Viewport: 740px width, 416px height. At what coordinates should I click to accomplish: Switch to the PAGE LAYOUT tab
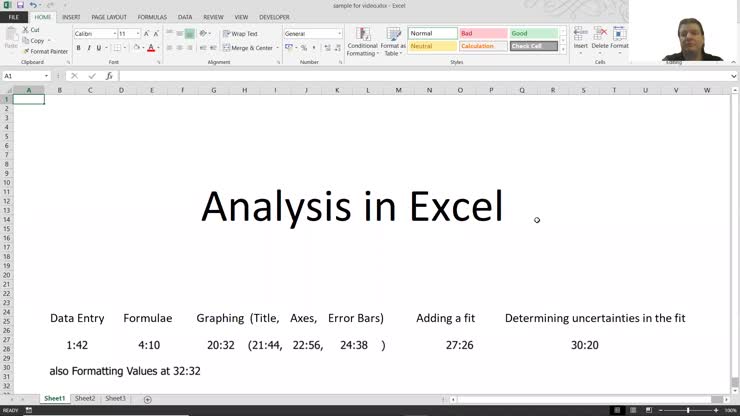(x=109, y=17)
